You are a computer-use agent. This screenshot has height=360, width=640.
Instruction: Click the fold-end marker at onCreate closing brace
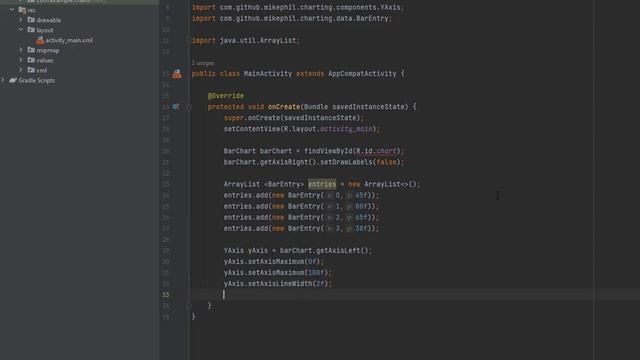[x=189, y=305]
